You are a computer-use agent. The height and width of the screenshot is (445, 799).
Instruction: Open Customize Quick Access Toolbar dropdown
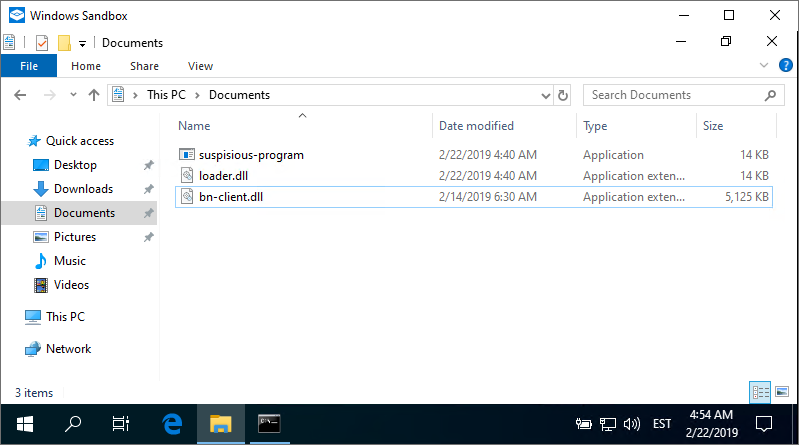pos(82,44)
